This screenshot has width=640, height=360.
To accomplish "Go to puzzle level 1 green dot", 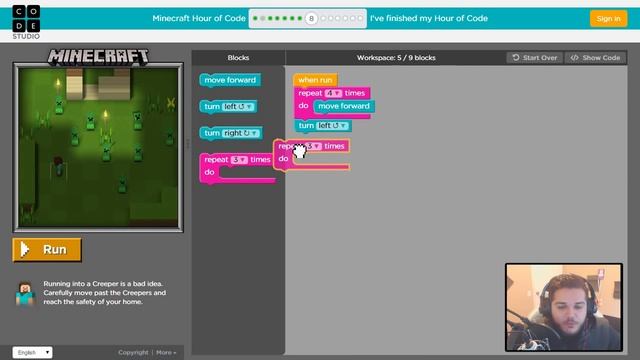I will tap(255, 18).
